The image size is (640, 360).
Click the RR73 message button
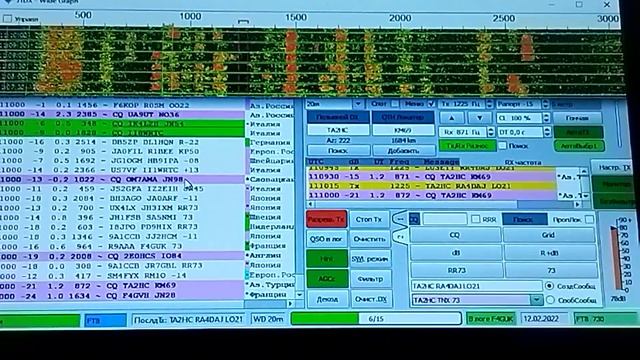(x=456, y=270)
